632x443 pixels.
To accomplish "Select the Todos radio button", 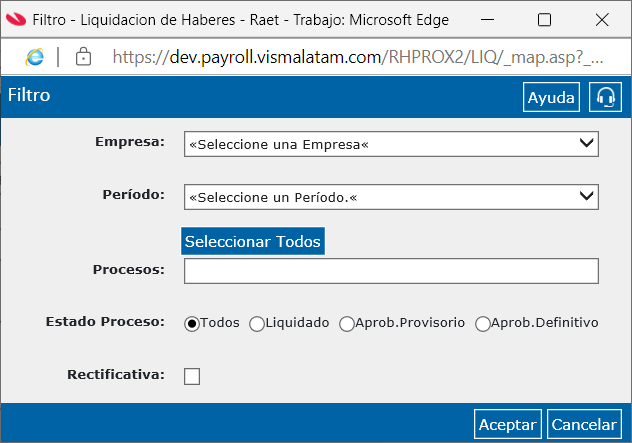I will [192, 324].
